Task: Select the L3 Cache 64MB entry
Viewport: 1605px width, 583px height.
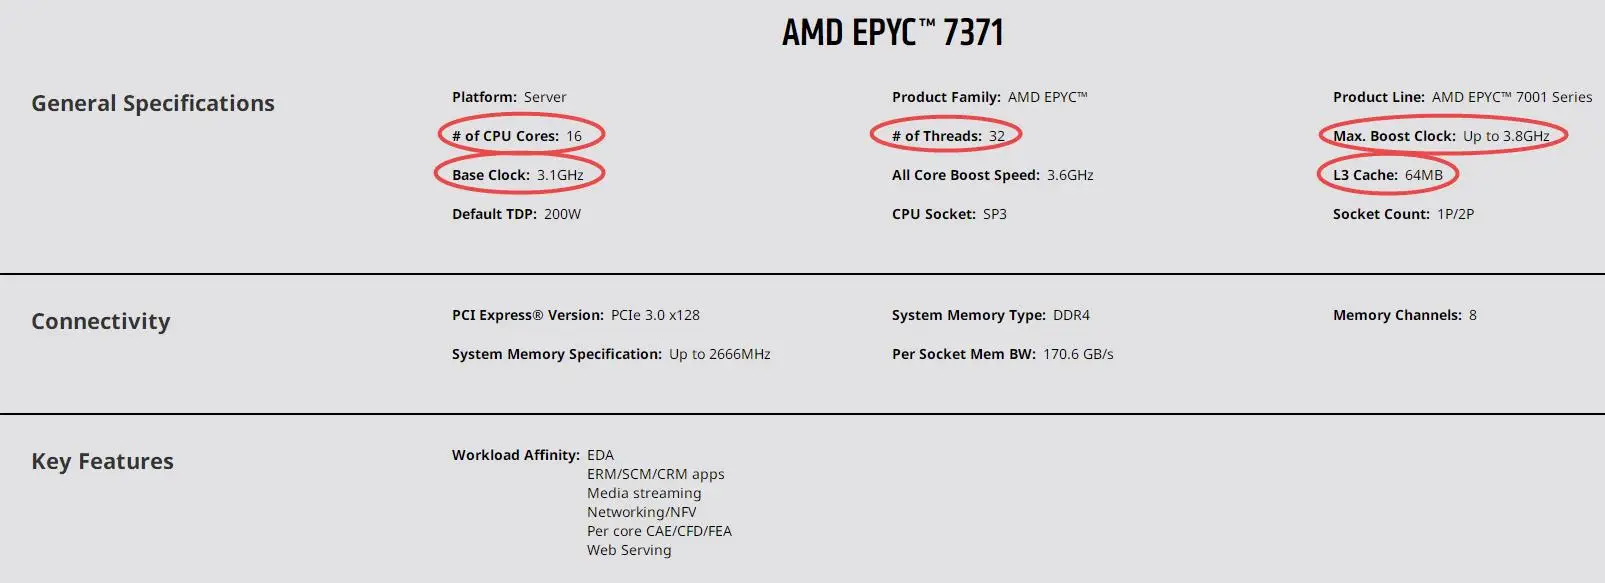Action: 1388,175
